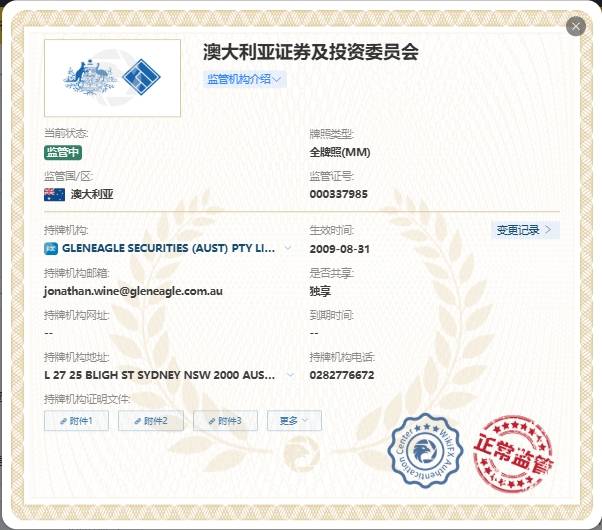Expand the 更多 attachments dropdown
The height and width of the screenshot is (530, 602).
(294, 421)
